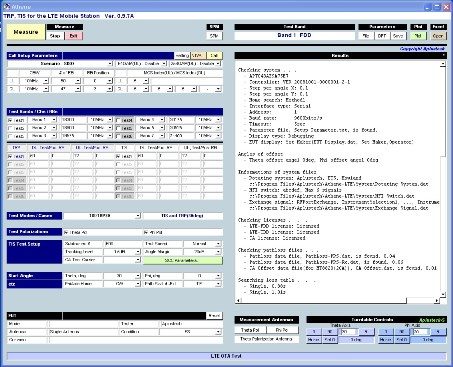The width and height of the screenshot is (453, 367).
Task: Open the Band 3 dropdown in test bands
Action: 54,136
